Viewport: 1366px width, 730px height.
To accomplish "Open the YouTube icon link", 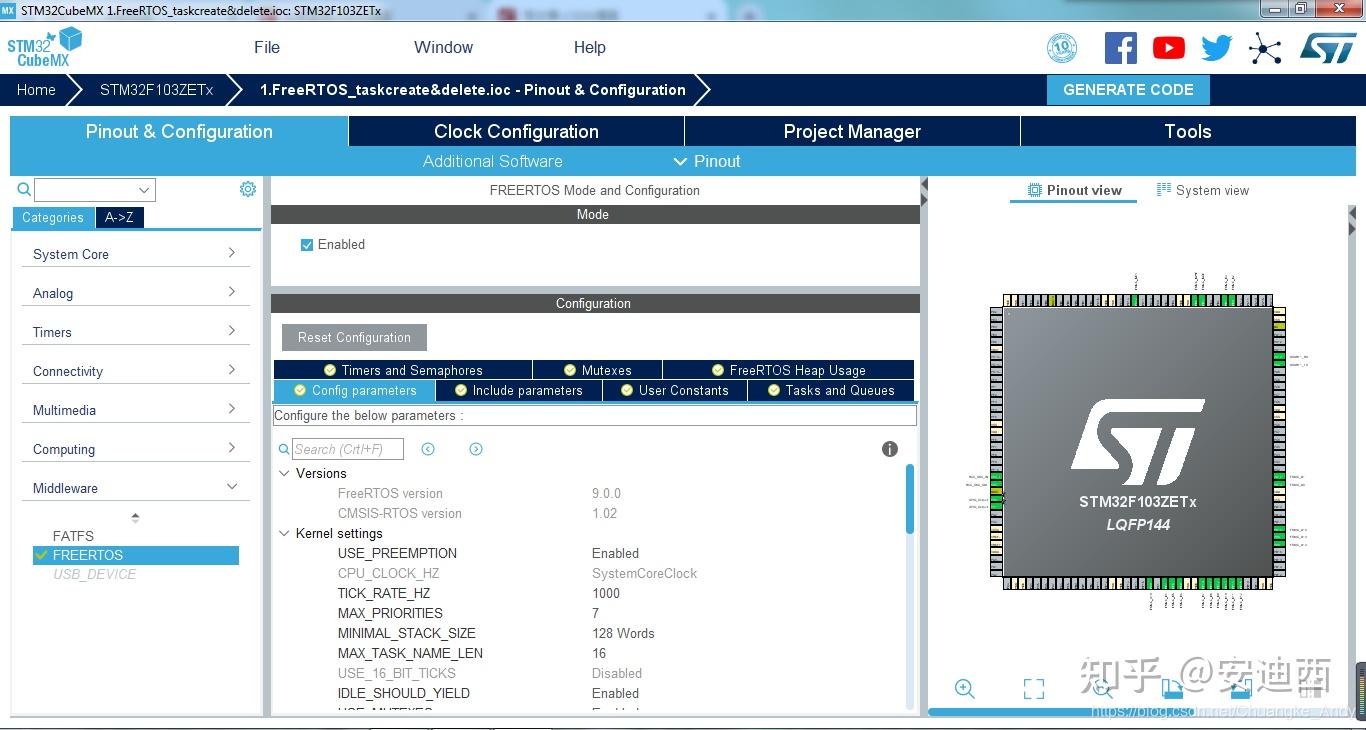I will pos(1168,48).
